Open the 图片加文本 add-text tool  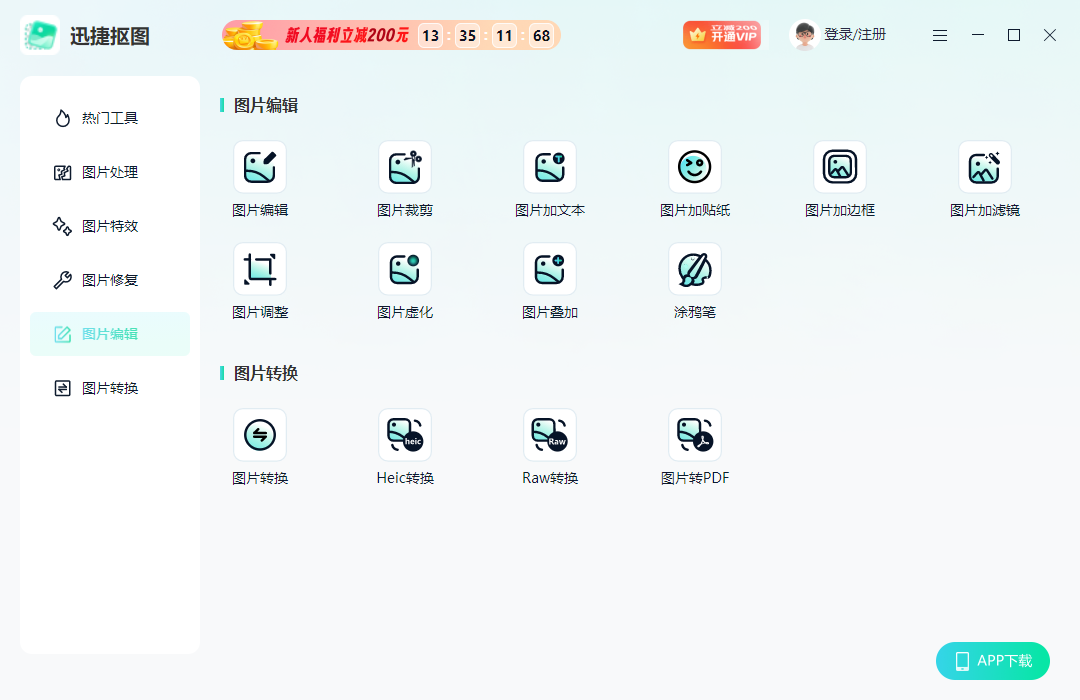pyautogui.click(x=550, y=178)
